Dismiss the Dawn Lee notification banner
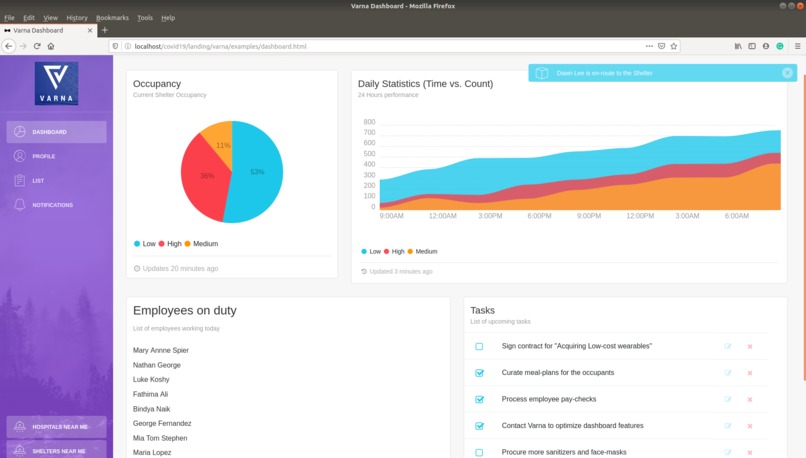806x458 pixels. [787, 73]
